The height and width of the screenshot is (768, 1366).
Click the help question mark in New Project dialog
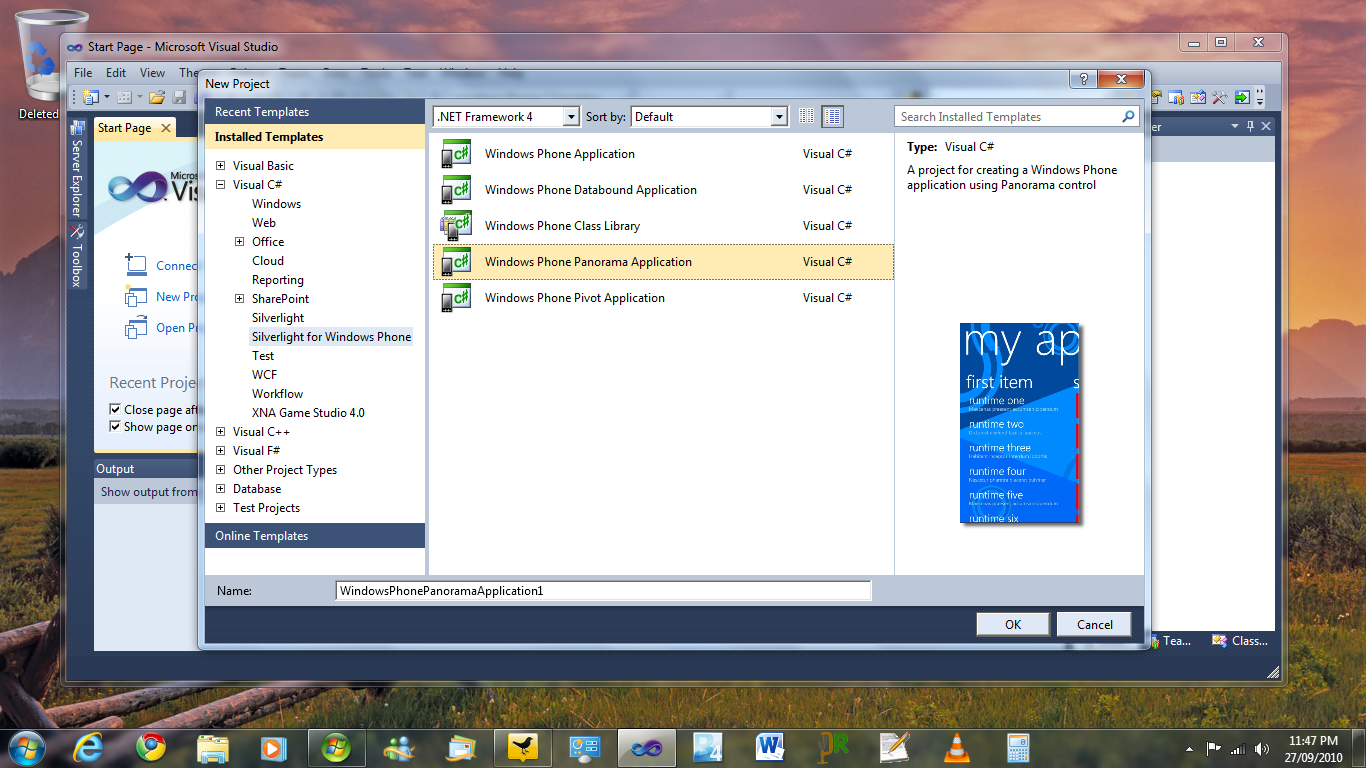tap(1083, 79)
